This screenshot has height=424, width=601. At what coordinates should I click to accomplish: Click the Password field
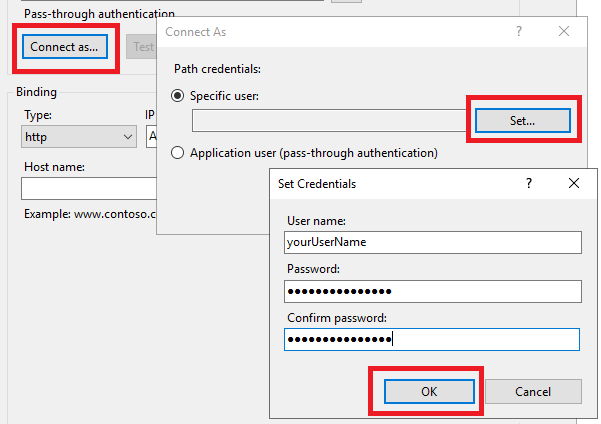click(x=432, y=291)
